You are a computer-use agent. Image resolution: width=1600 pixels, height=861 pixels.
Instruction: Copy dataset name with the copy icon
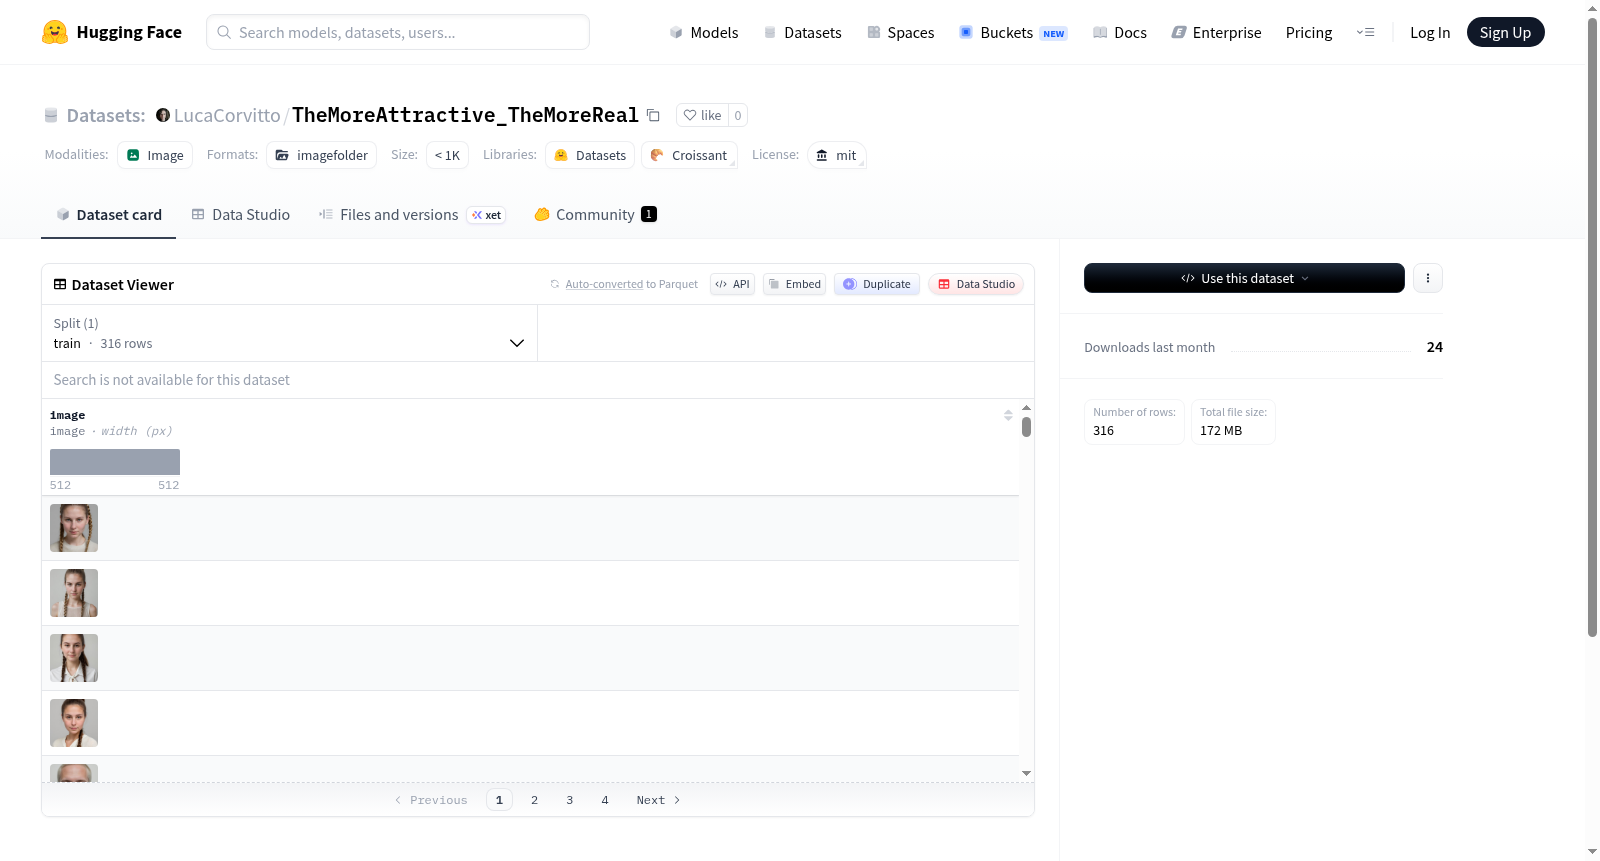[653, 115]
